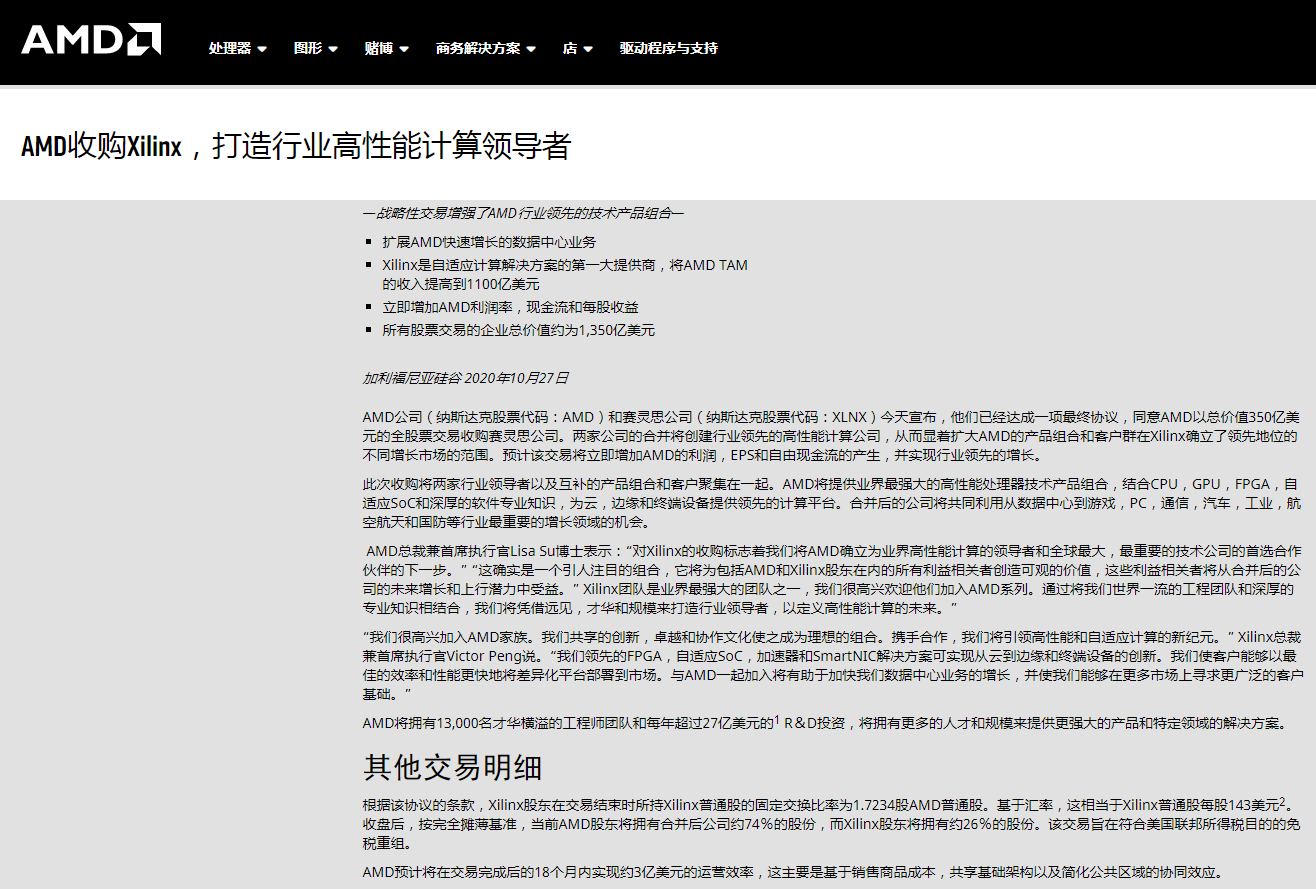The height and width of the screenshot is (889, 1316).
Task: Click the dateline 加利福尼亚硅谷 2020年10月27日
Action: (x=465, y=378)
